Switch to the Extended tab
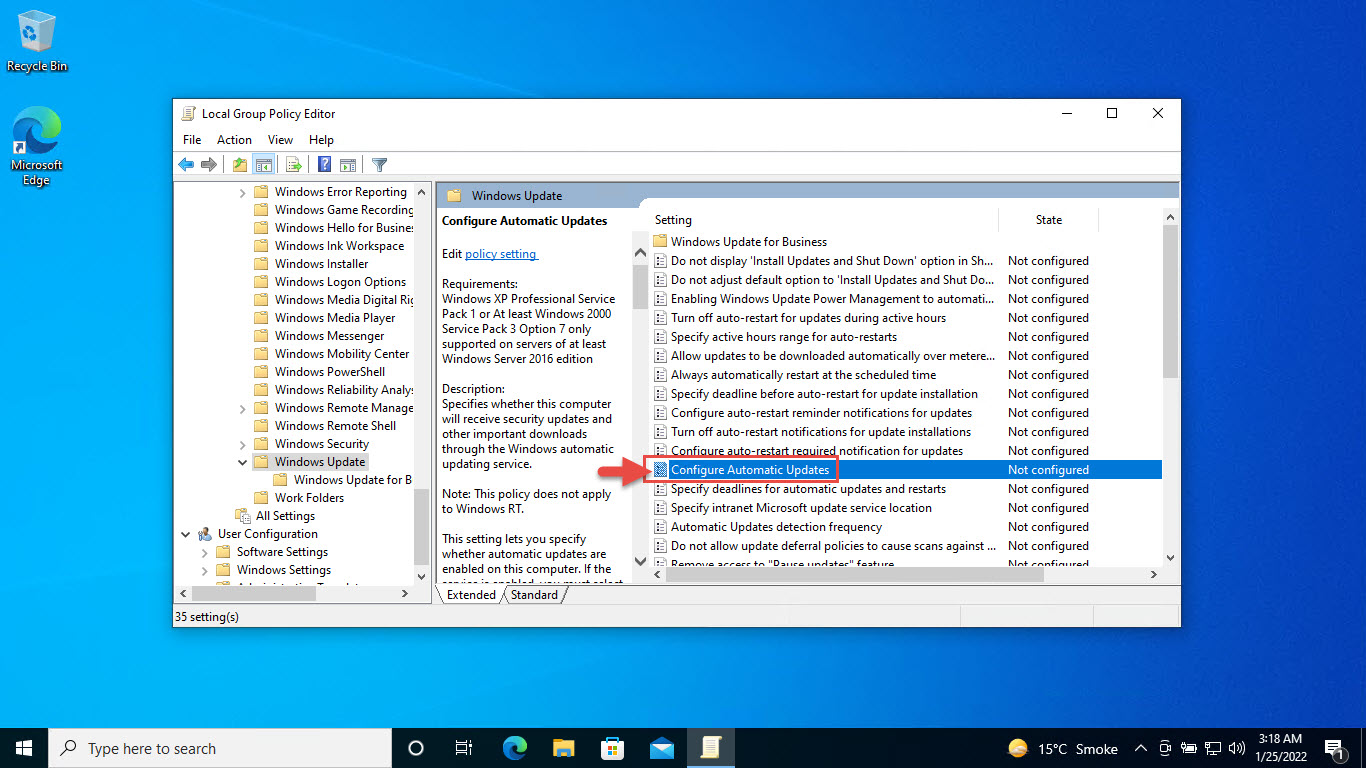The width and height of the screenshot is (1366, 768). [x=471, y=594]
